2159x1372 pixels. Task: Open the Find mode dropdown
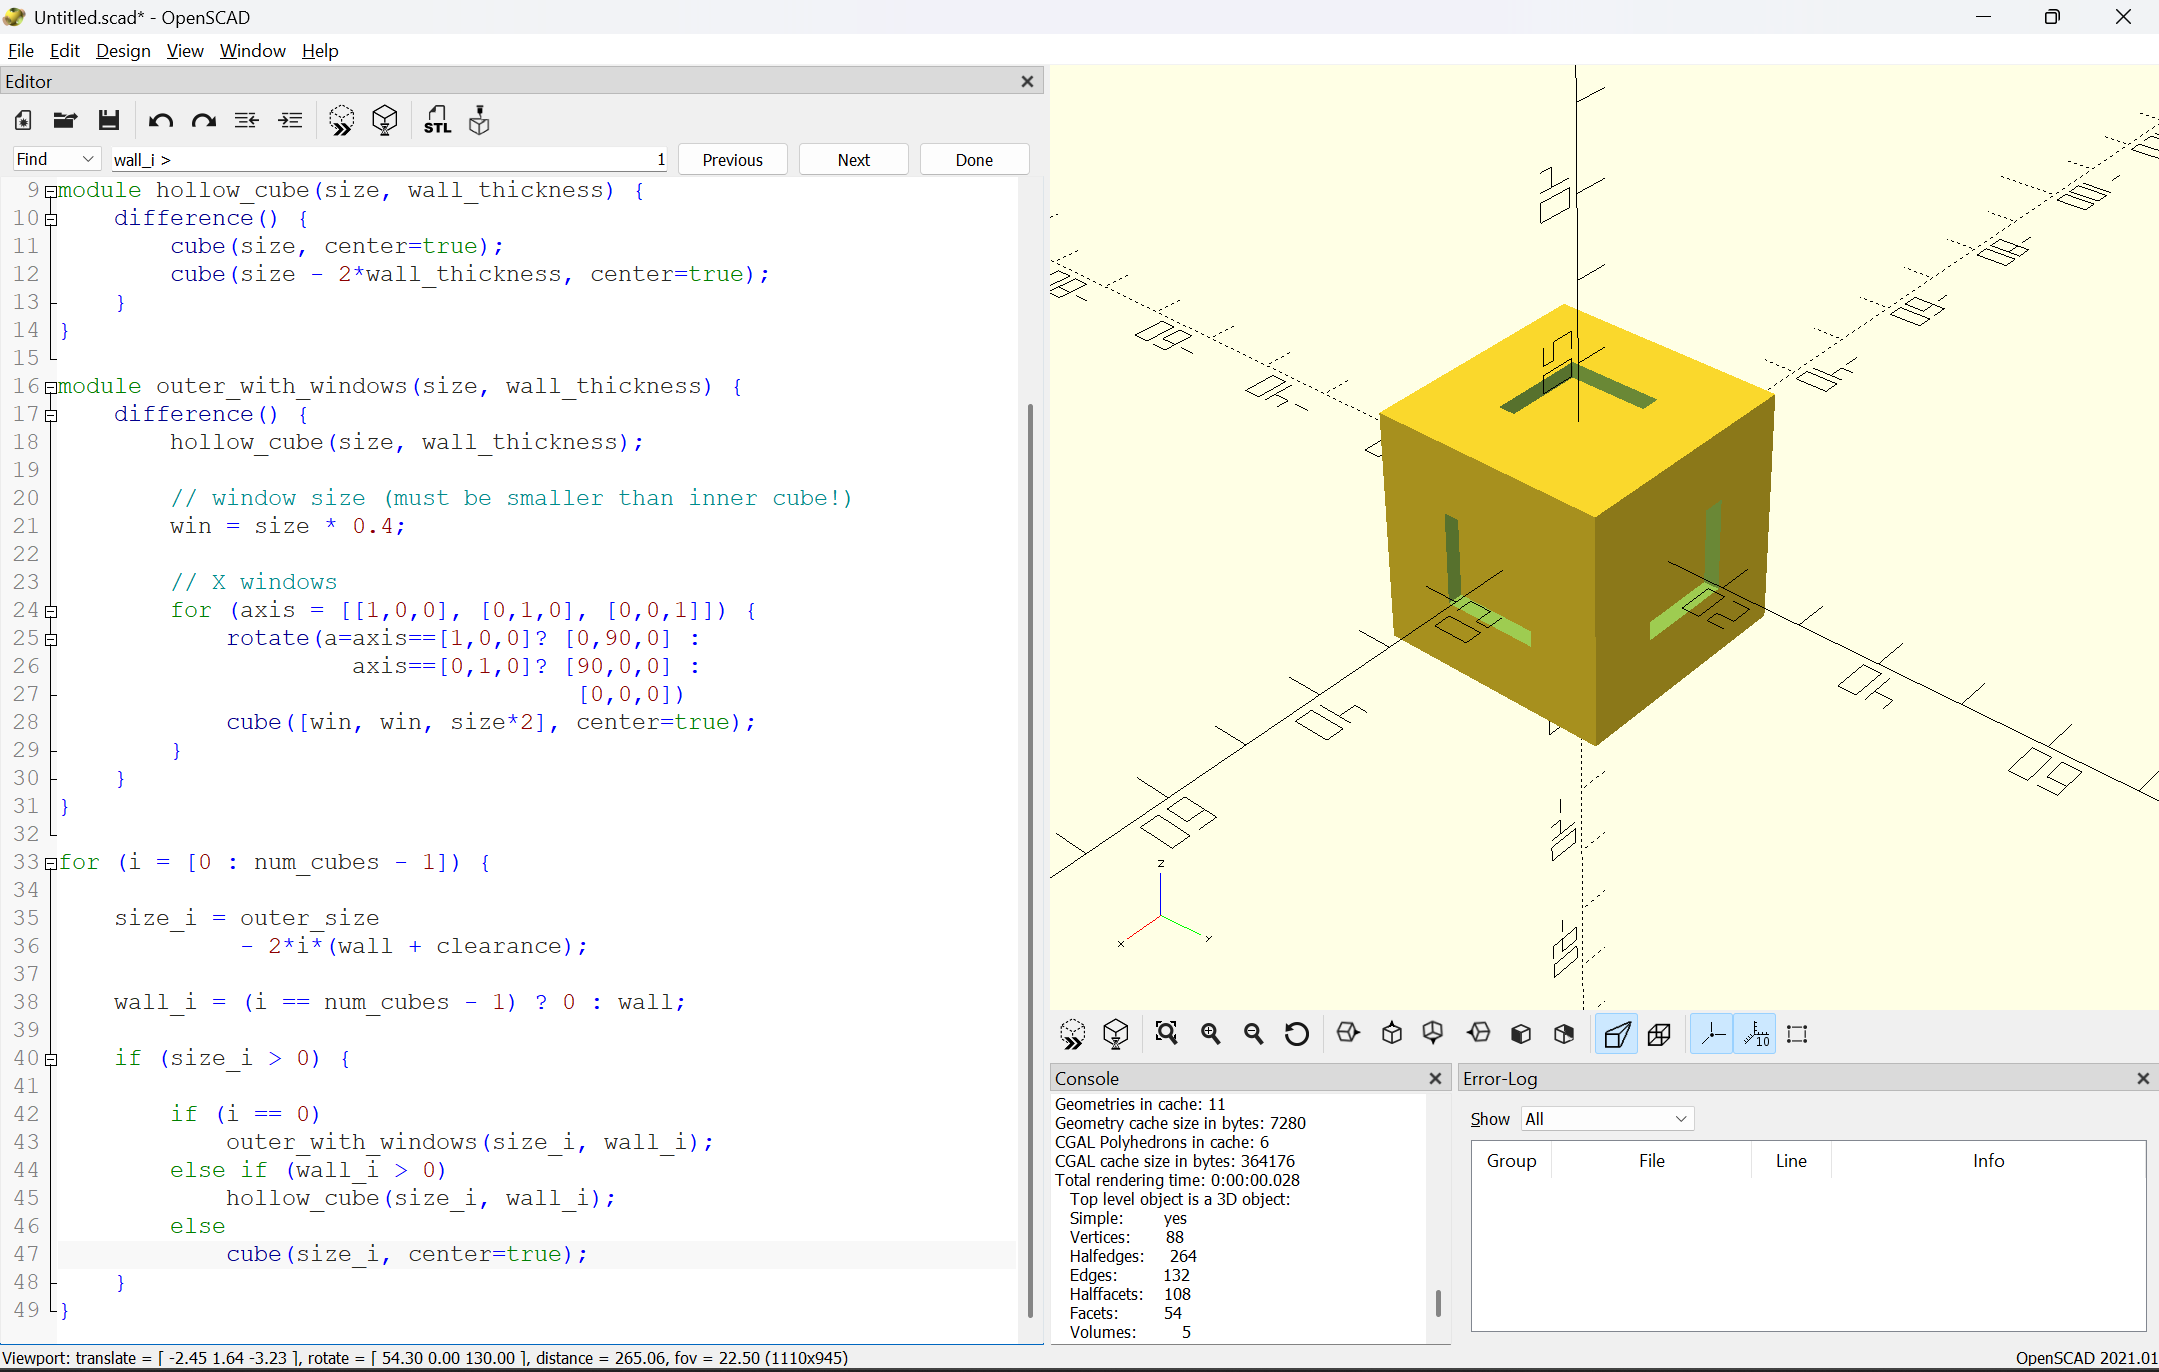[55, 159]
